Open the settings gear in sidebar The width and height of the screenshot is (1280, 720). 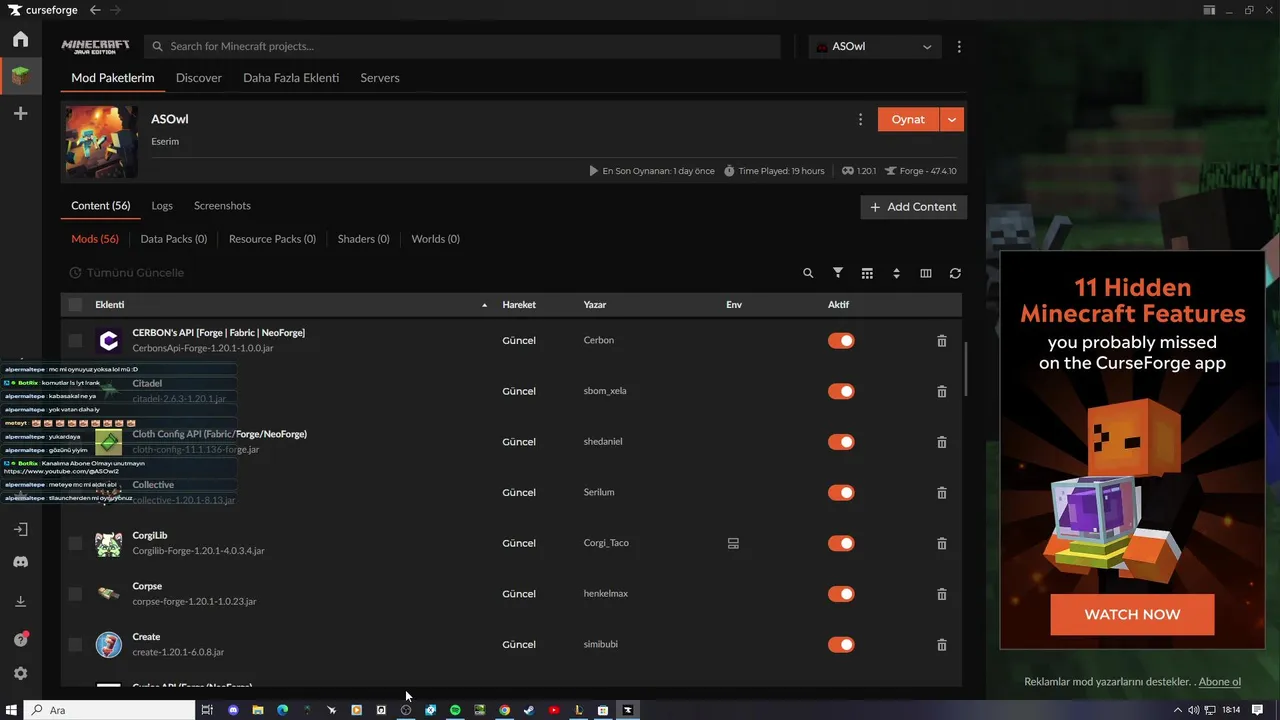click(20, 674)
